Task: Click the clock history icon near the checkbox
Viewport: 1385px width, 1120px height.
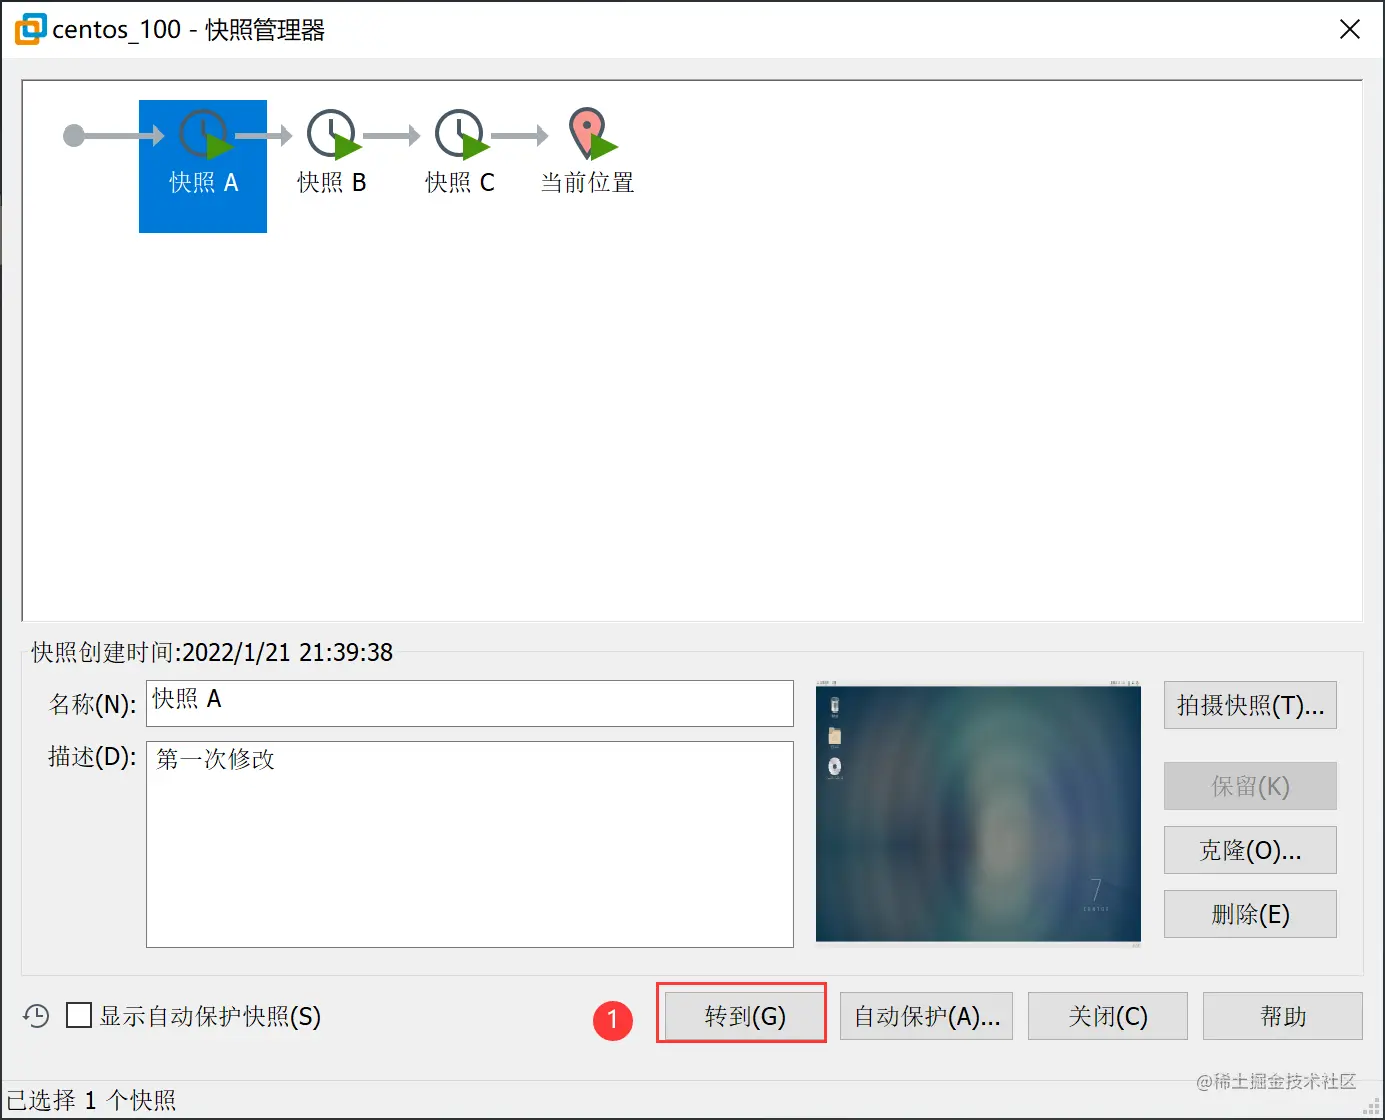Action: [36, 1016]
